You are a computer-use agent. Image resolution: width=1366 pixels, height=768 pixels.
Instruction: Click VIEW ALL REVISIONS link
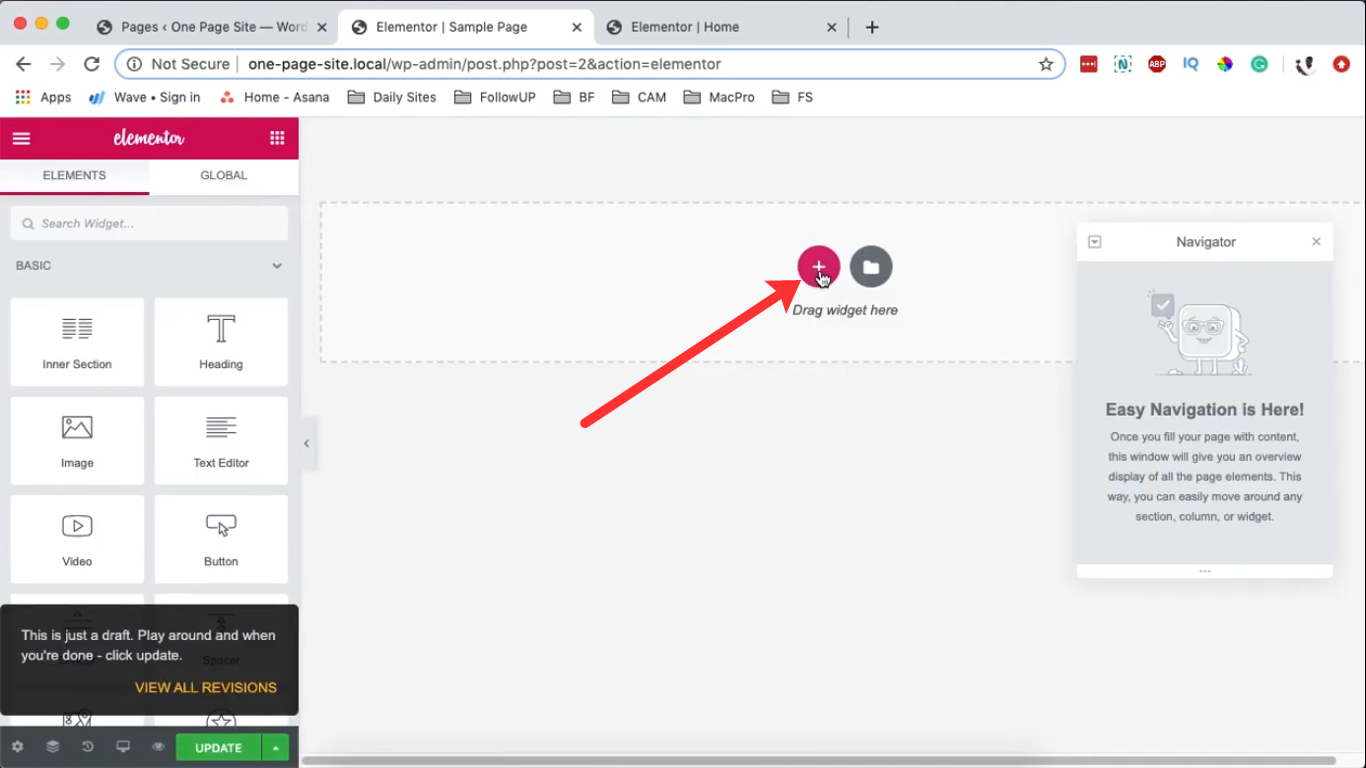point(206,688)
